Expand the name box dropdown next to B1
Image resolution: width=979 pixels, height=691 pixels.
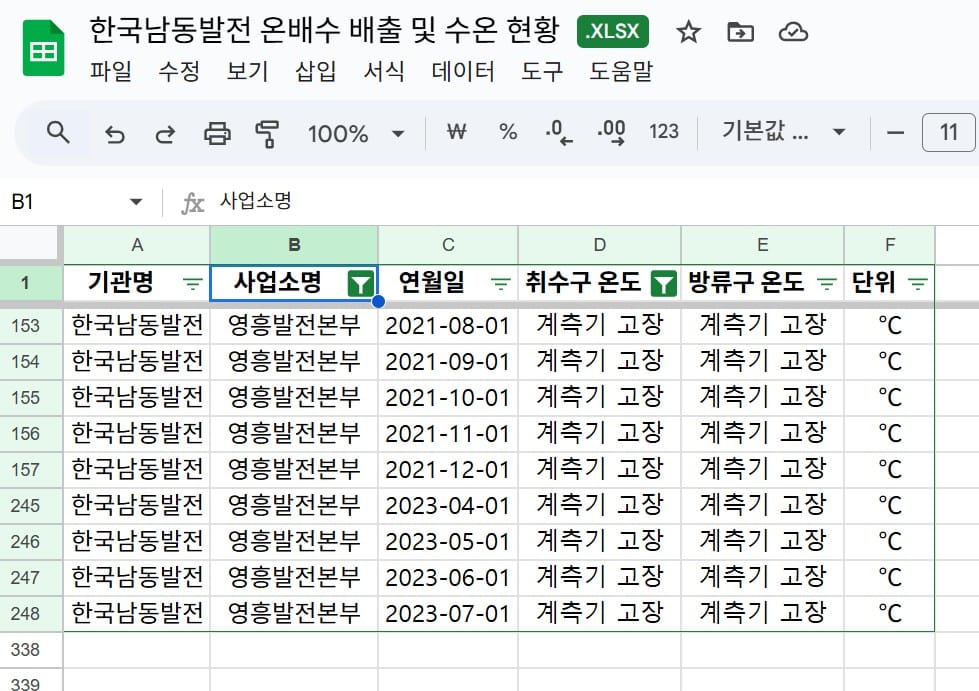[x=136, y=202]
